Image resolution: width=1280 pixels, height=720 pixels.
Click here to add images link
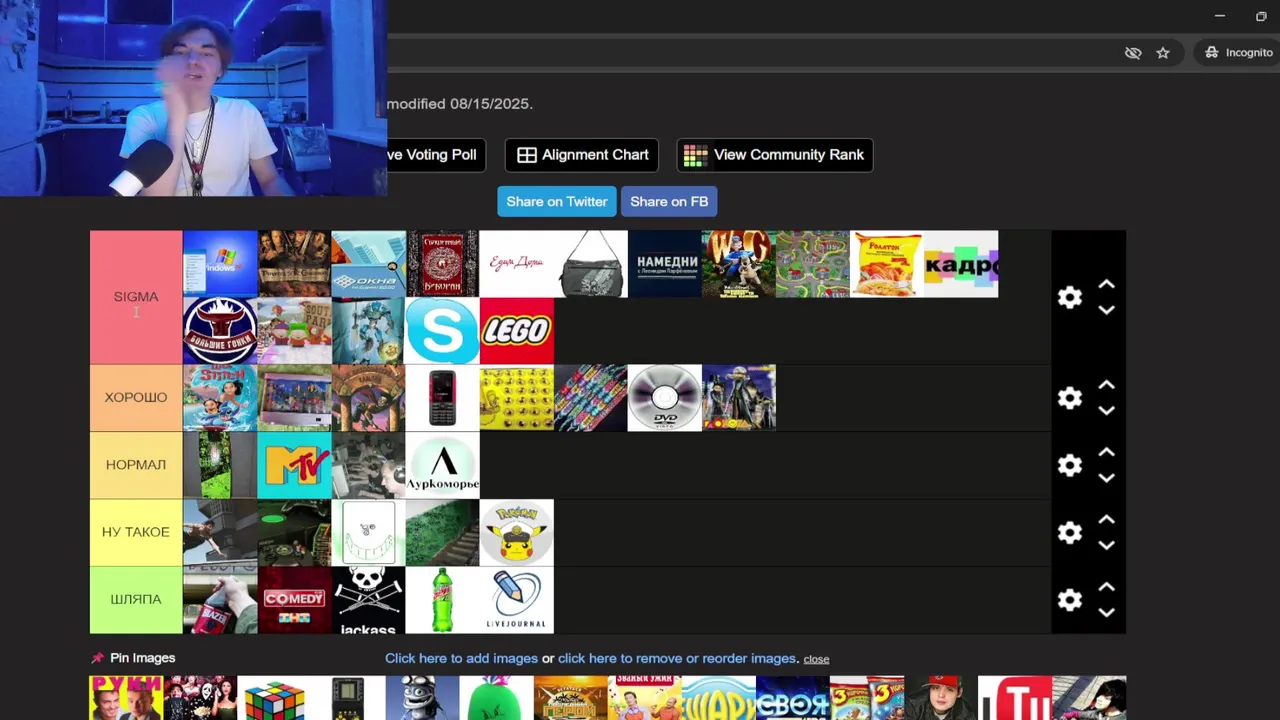[461, 658]
